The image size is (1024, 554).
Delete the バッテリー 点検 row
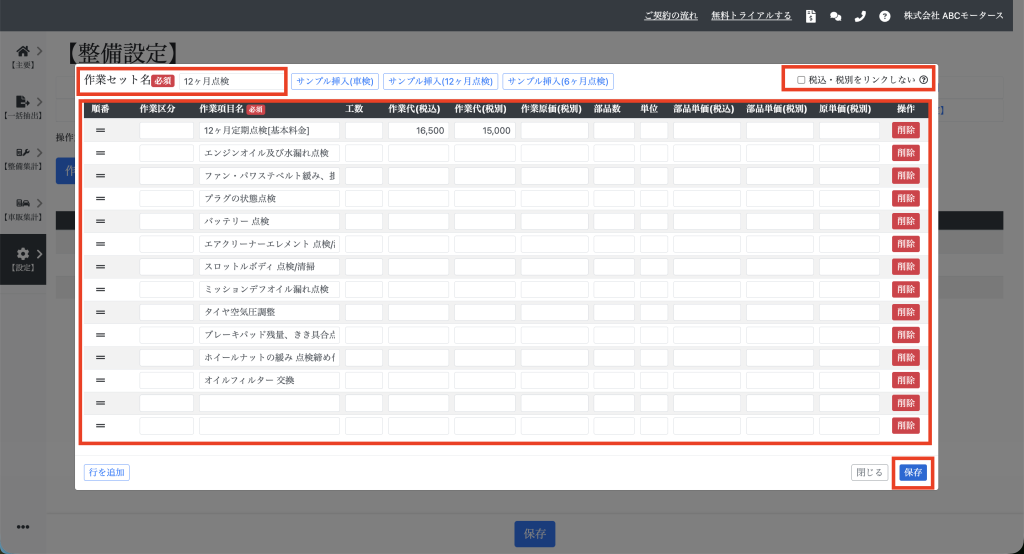(x=905, y=221)
